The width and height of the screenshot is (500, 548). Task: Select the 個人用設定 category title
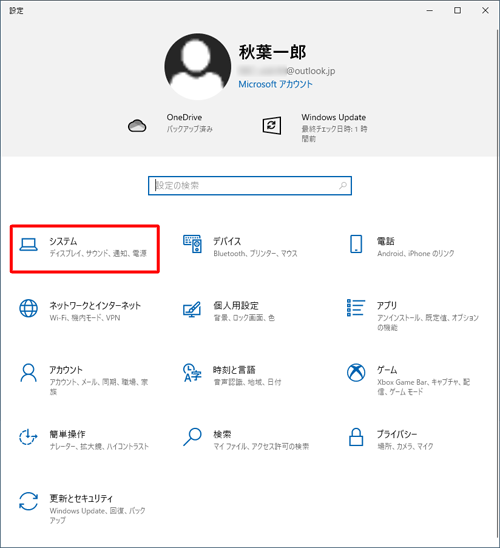236,305
